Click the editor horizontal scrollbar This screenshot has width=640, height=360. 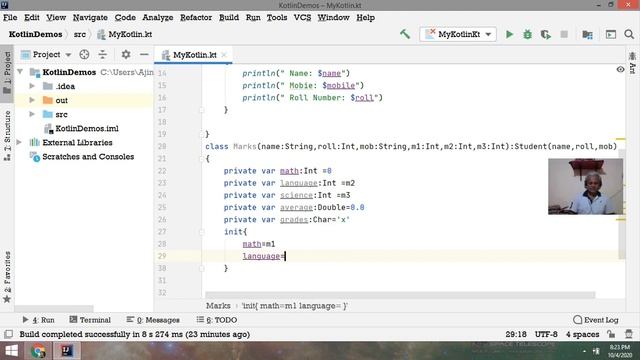[400, 295]
